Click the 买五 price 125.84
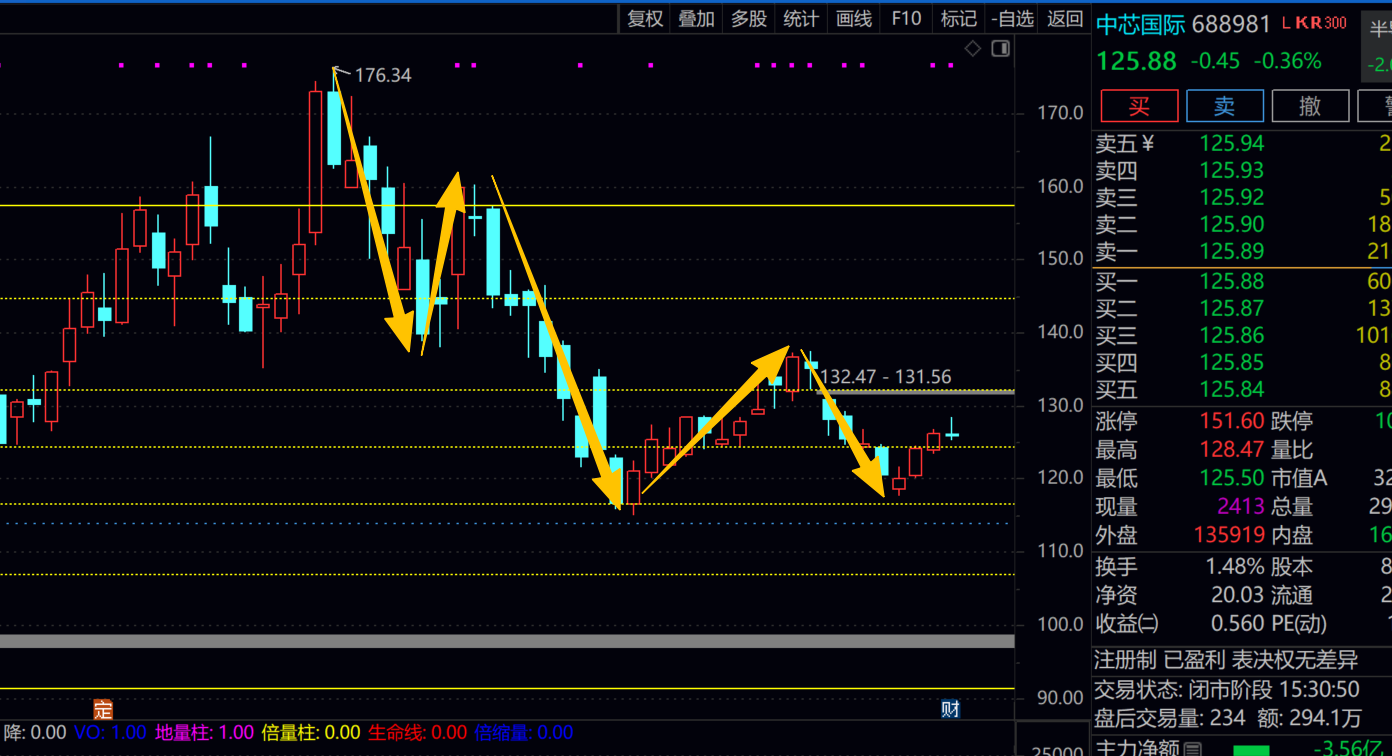This screenshot has width=1392, height=756. [1232, 389]
